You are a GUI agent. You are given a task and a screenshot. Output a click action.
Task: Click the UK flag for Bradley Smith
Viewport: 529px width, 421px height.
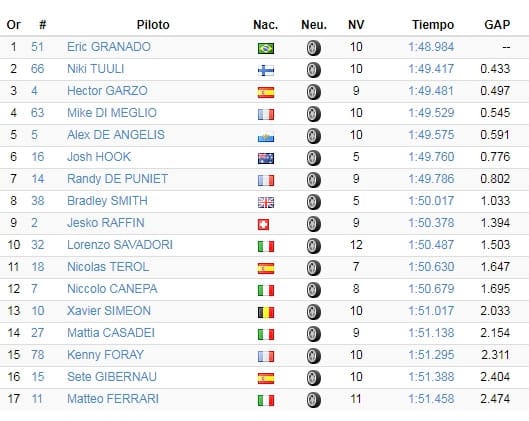266,202
